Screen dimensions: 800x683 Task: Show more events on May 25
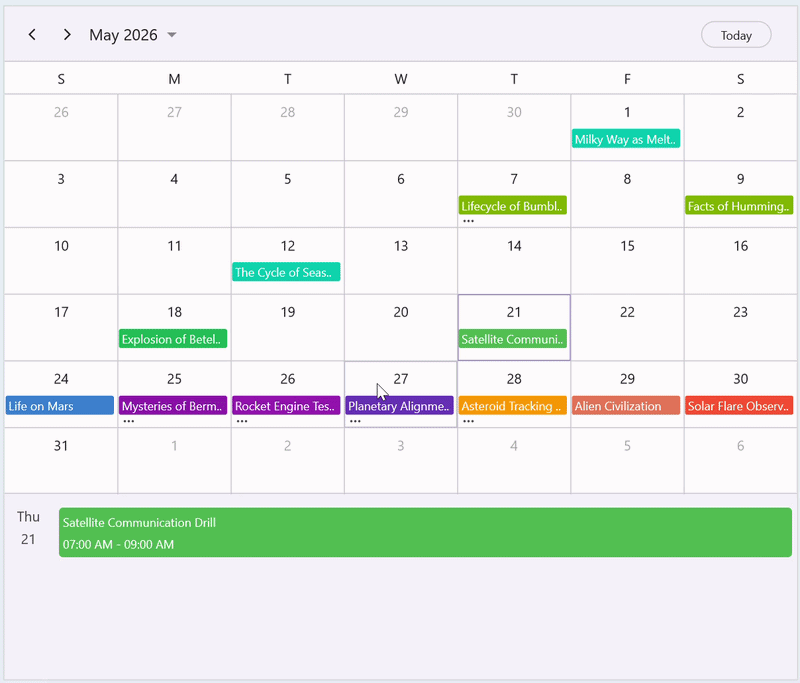coord(129,421)
